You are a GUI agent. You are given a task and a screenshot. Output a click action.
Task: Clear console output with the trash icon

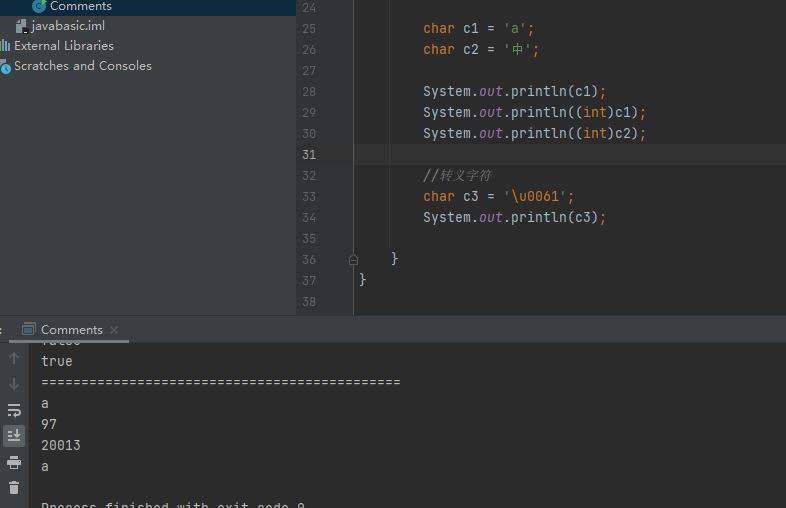(x=14, y=488)
